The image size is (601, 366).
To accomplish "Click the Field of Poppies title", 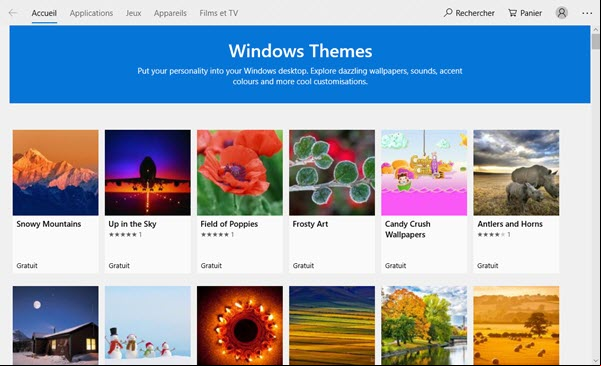I will click(229, 224).
